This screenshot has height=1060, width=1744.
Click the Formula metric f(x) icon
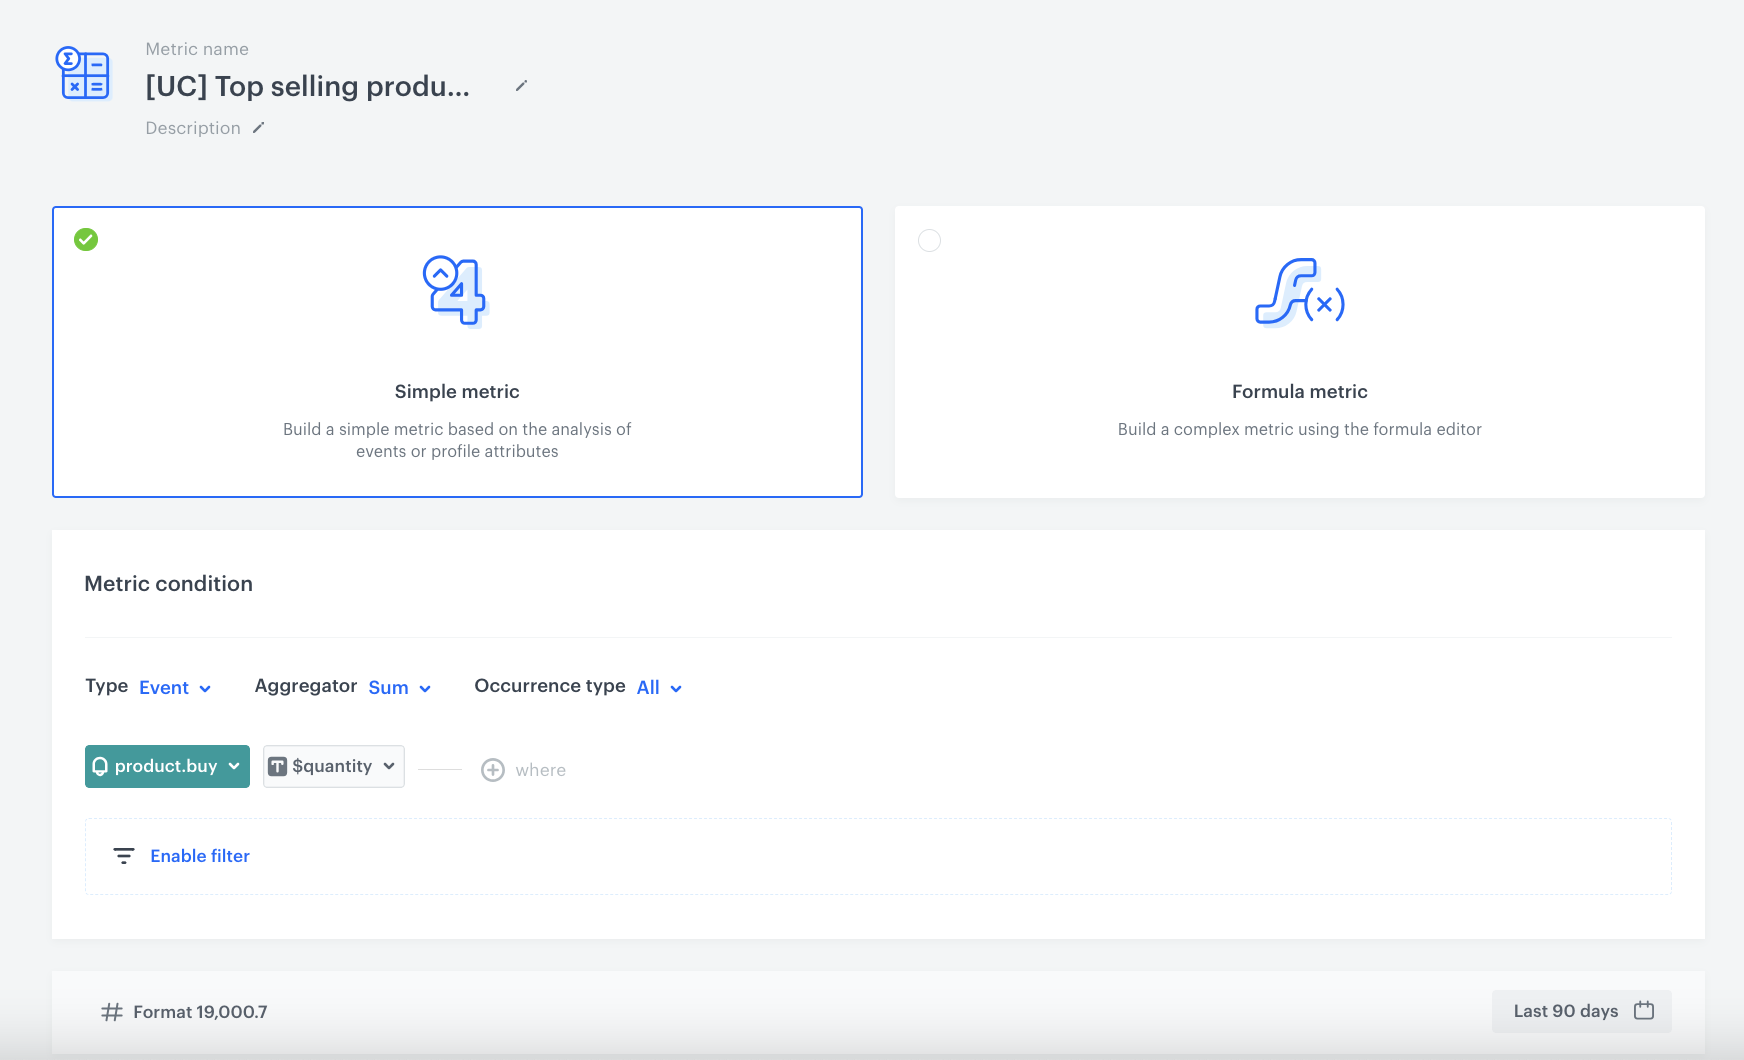1299,292
